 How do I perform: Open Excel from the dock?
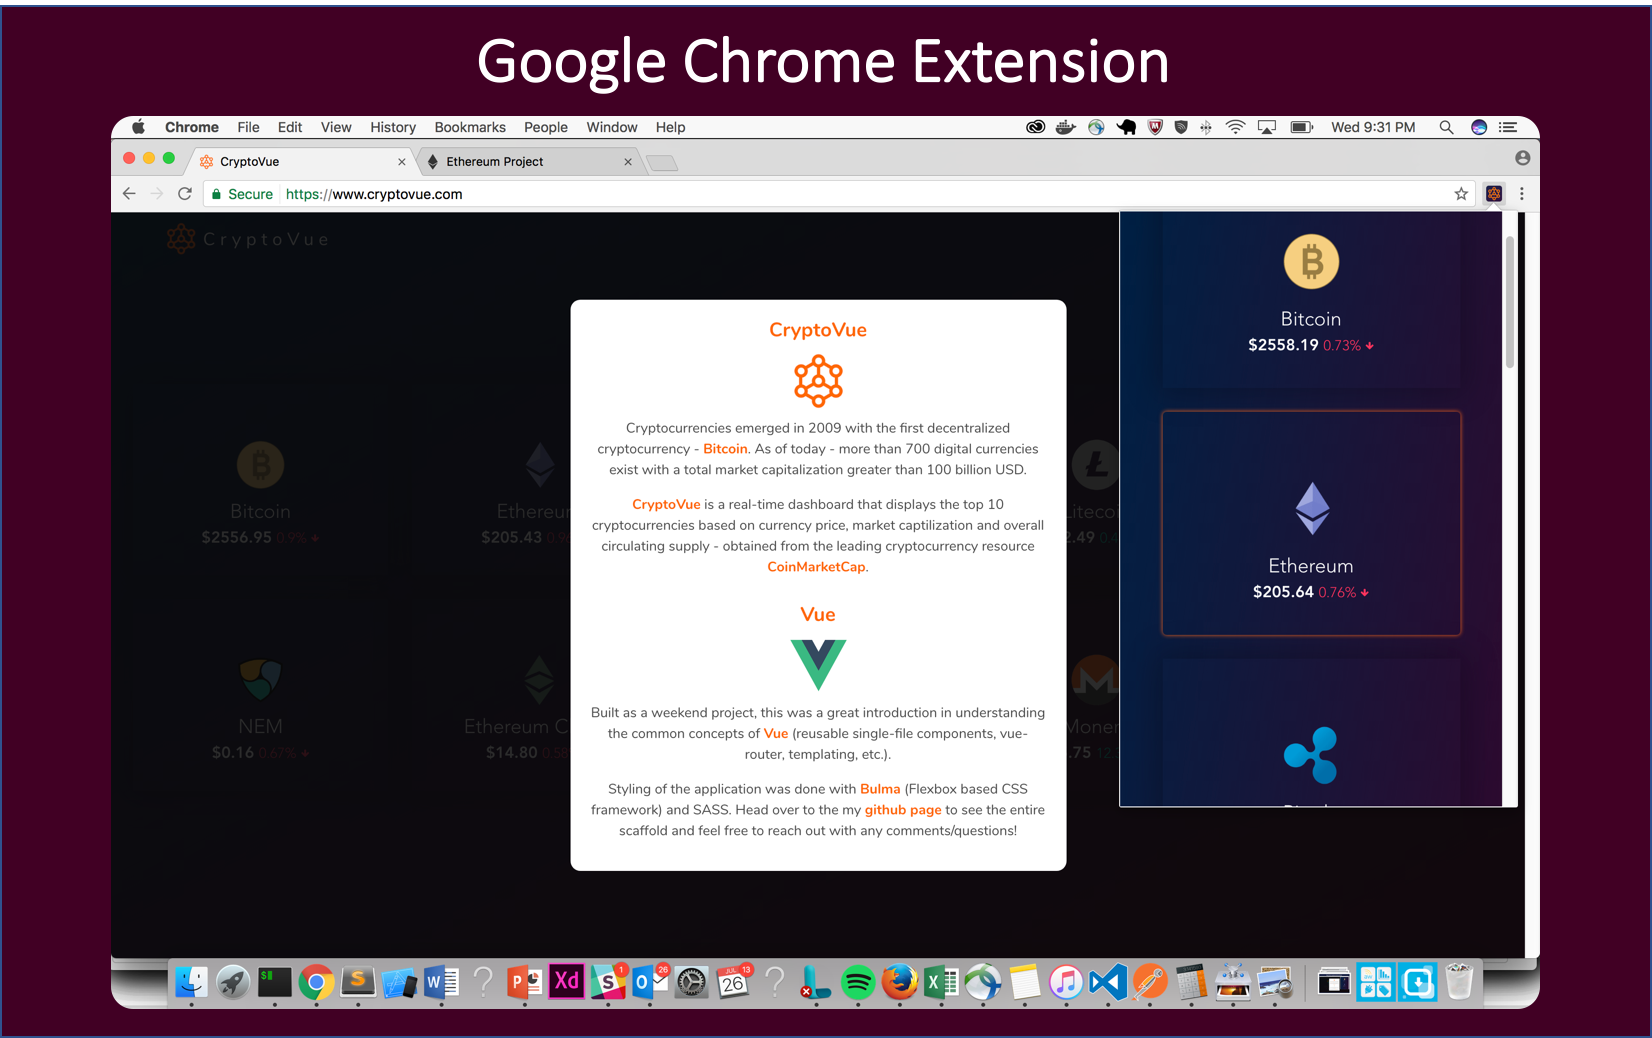(941, 983)
